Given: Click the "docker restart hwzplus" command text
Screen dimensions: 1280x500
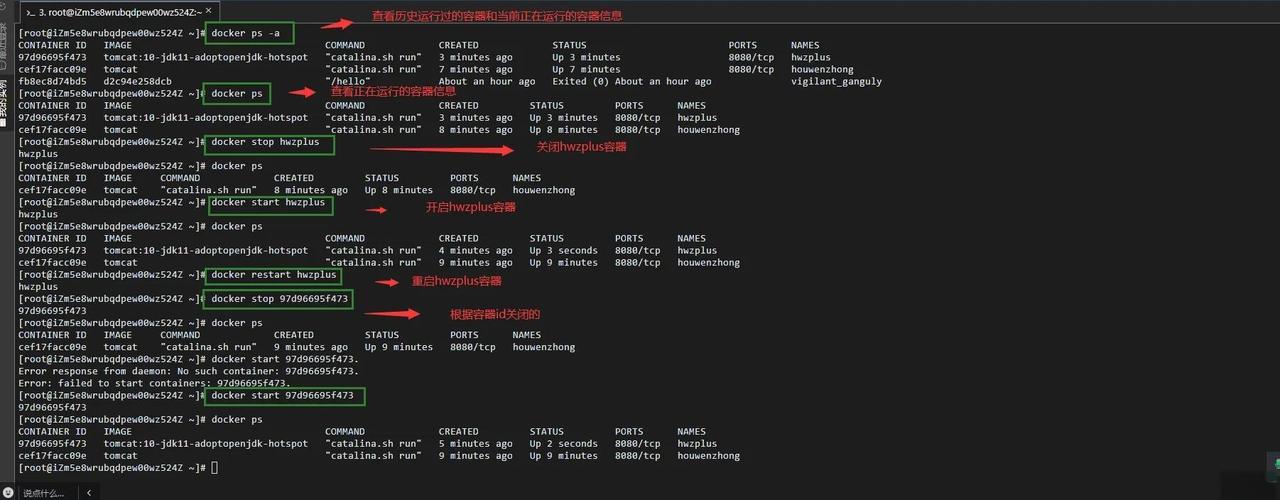Looking at the screenshot, I should click(273, 275).
